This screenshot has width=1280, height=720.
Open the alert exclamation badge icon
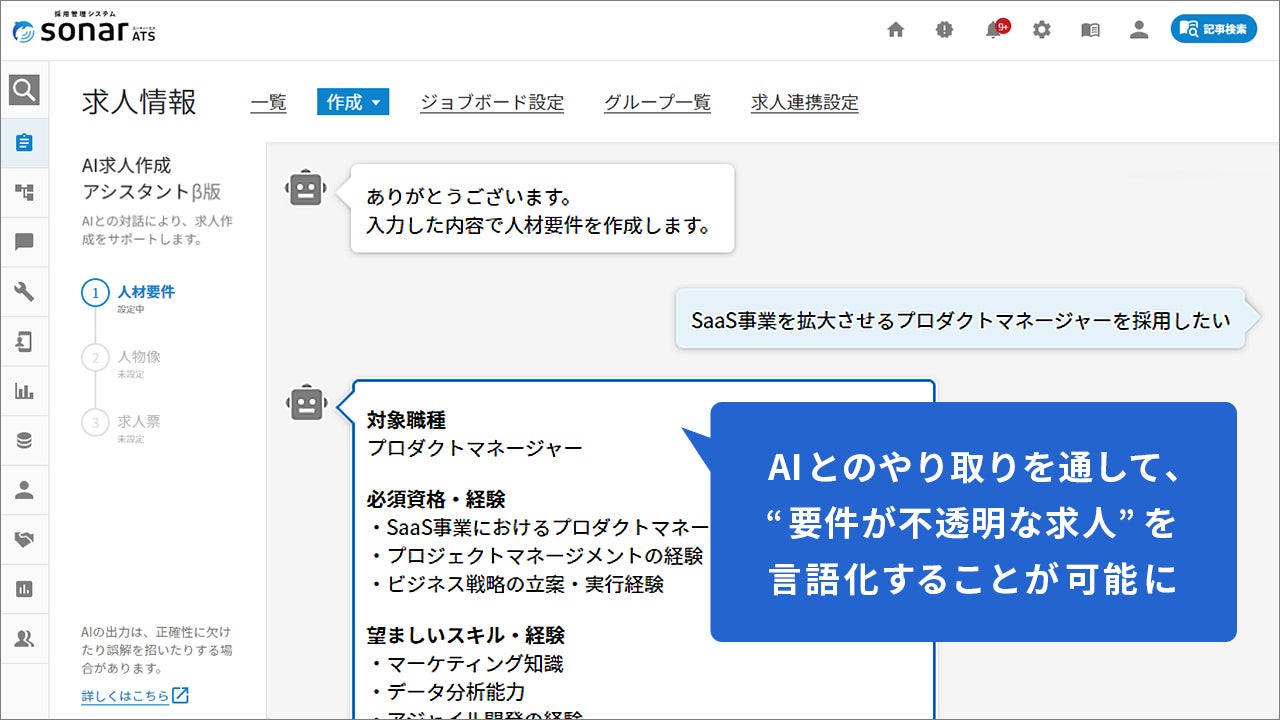(944, 30)
